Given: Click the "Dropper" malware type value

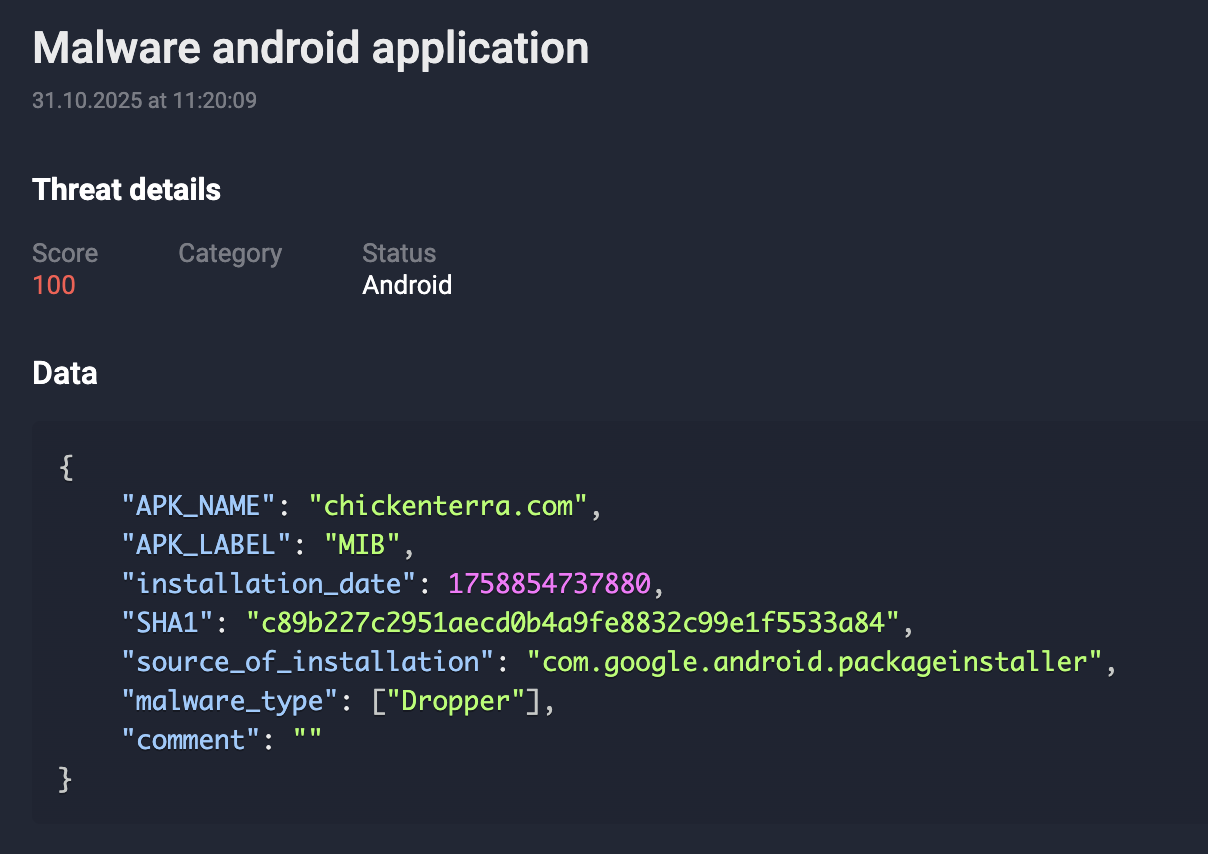Looking at the screenshot, I should pyautogui.click(x=455, y=701).
